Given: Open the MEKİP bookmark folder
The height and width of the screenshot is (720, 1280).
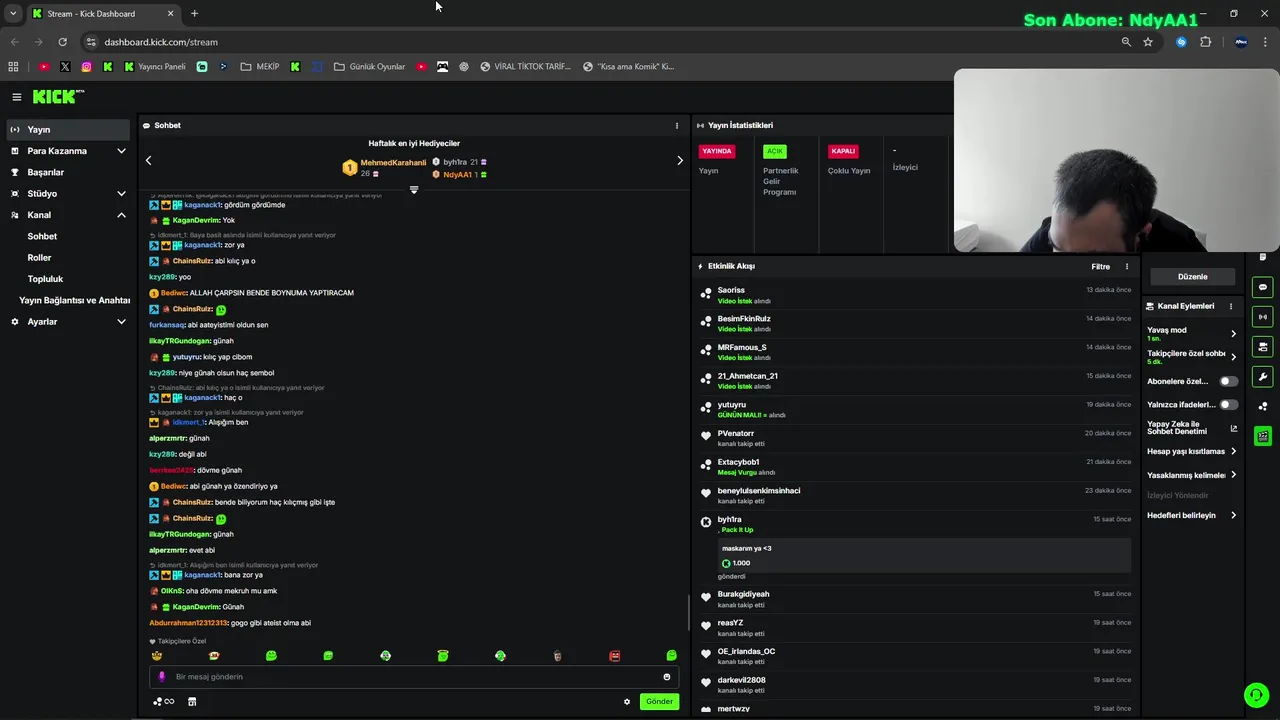Looking at the screenshot, I should tap(260, 67).
